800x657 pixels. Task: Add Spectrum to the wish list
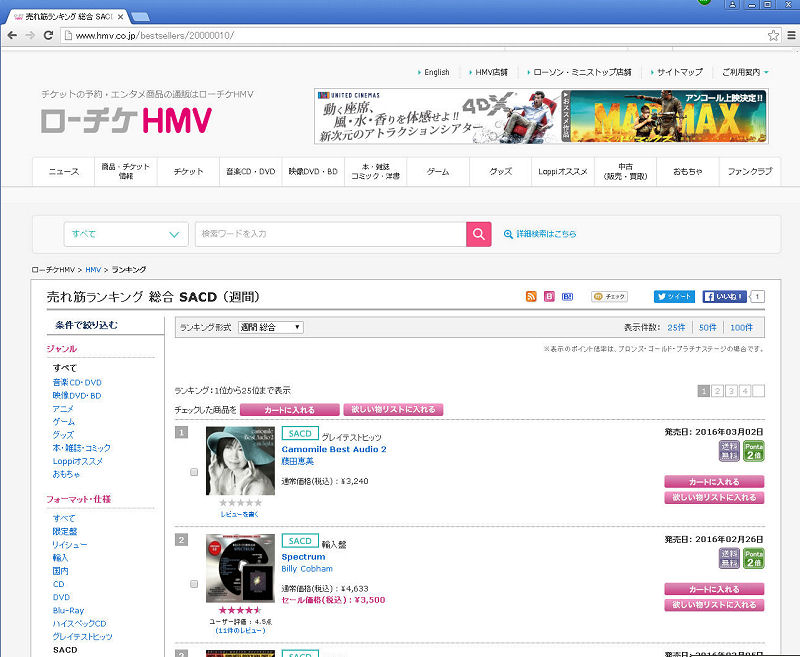(x=714, y=605)
